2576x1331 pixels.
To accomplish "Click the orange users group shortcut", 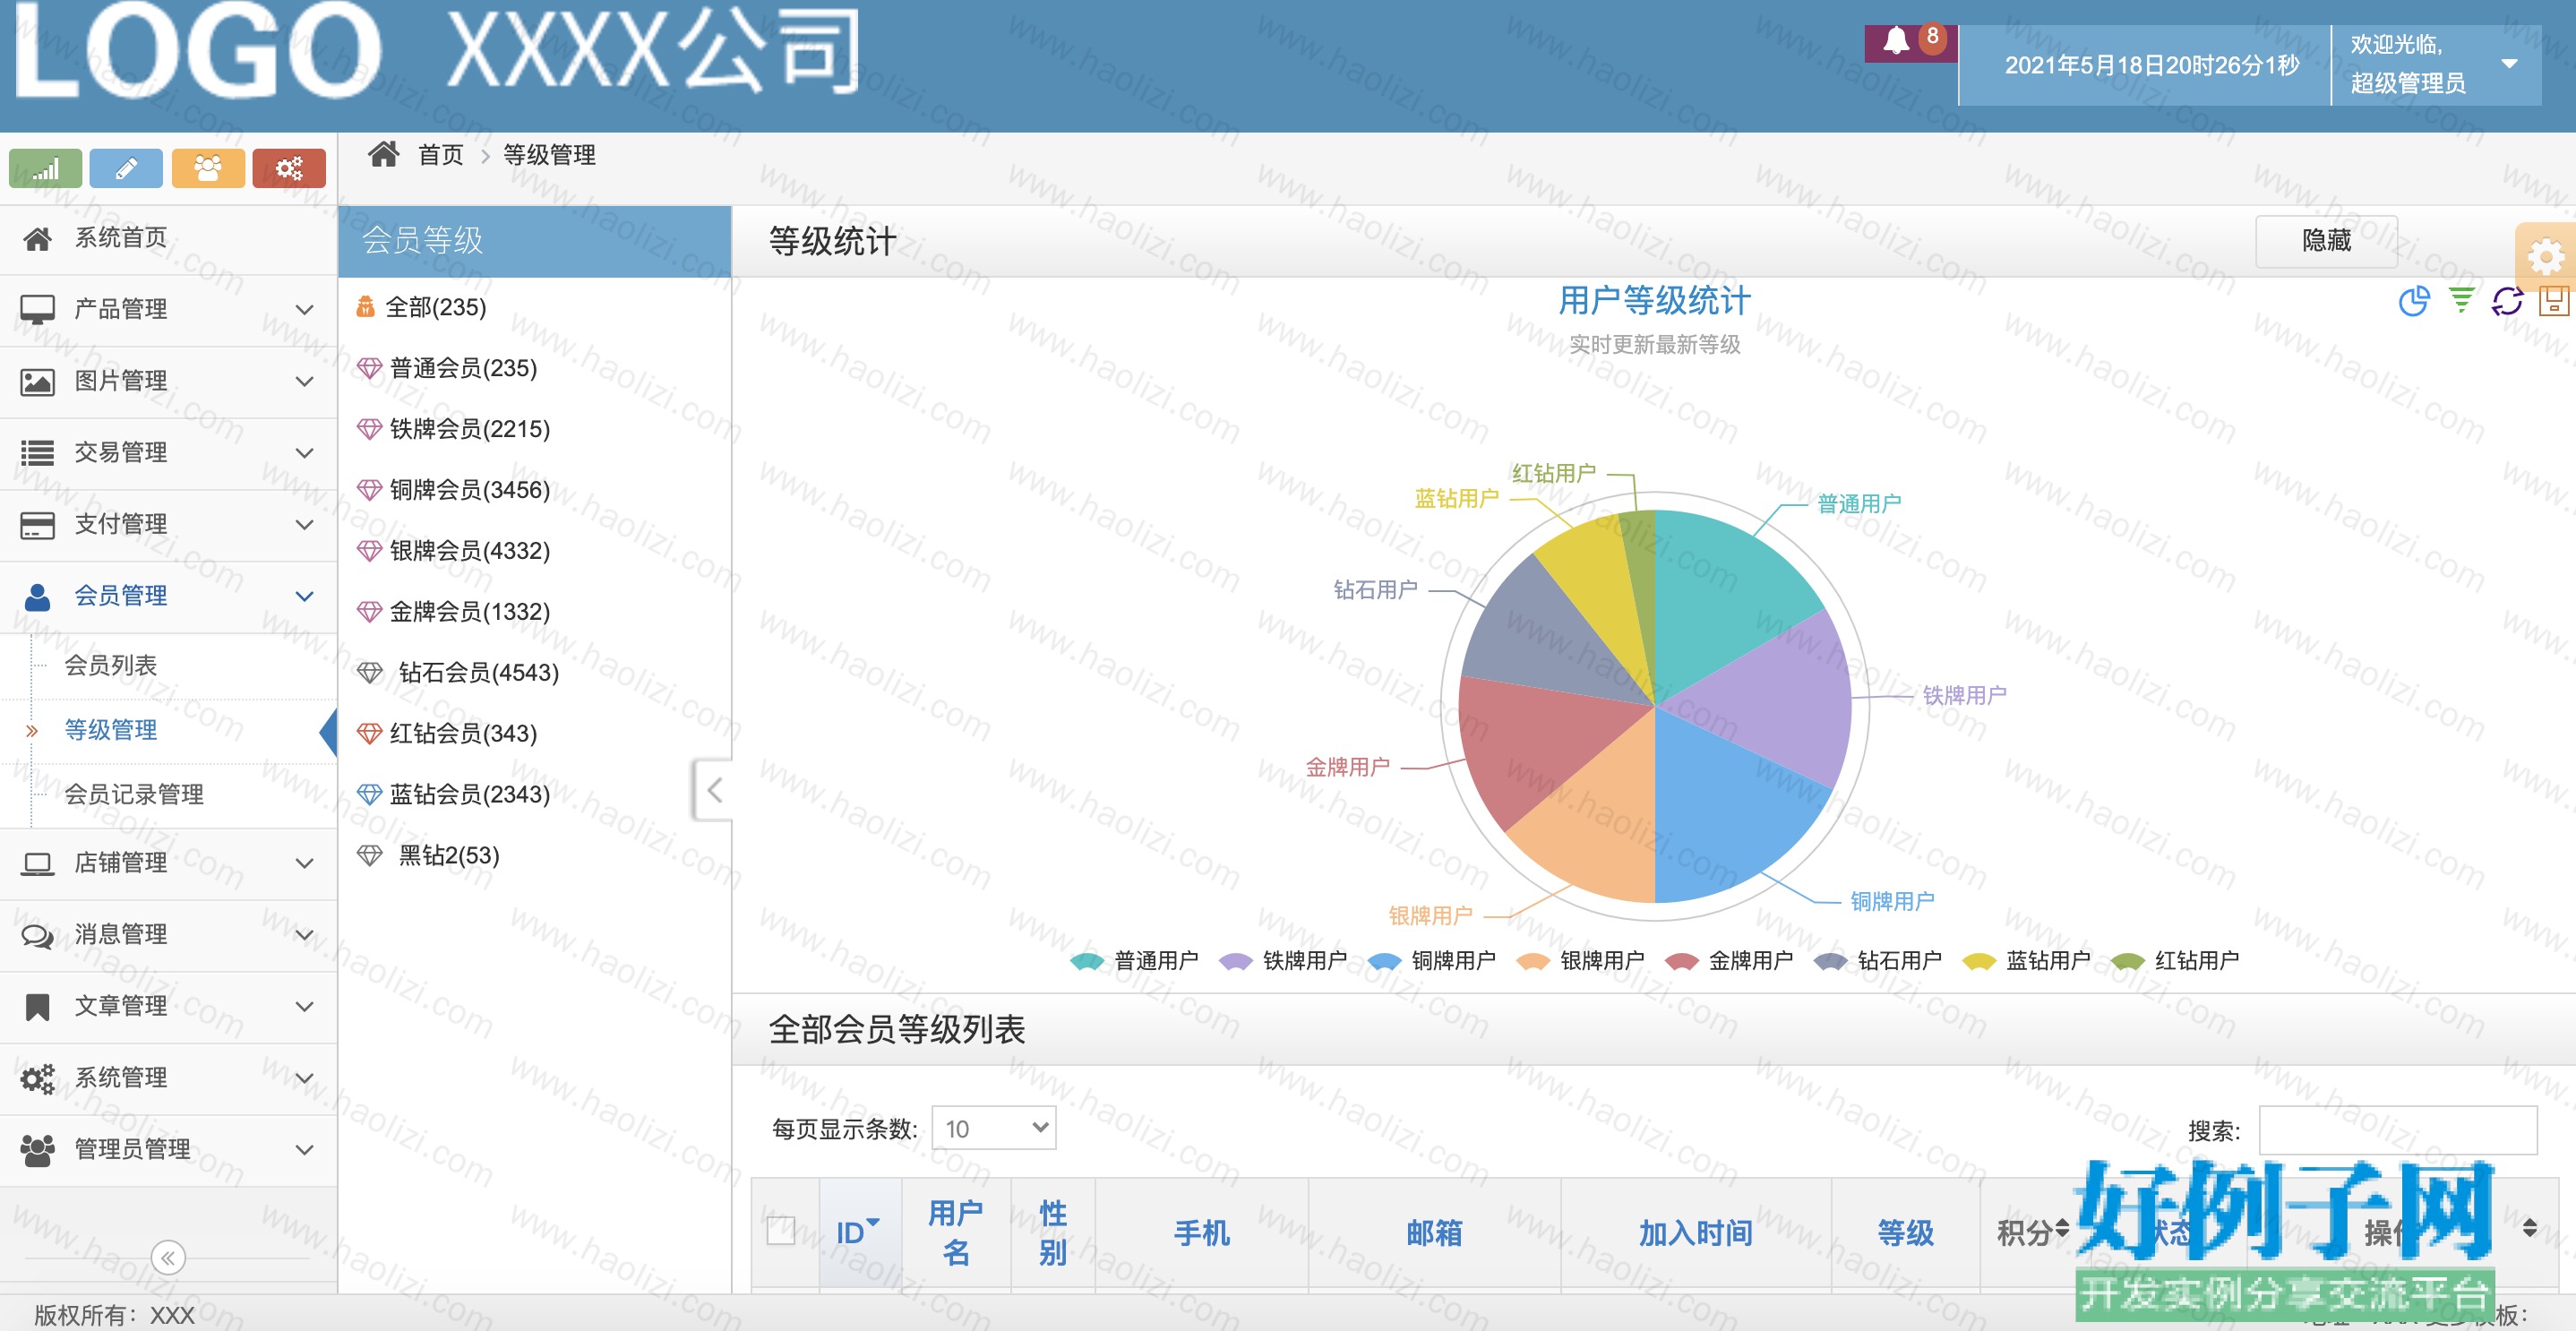I will coord(208,168).
